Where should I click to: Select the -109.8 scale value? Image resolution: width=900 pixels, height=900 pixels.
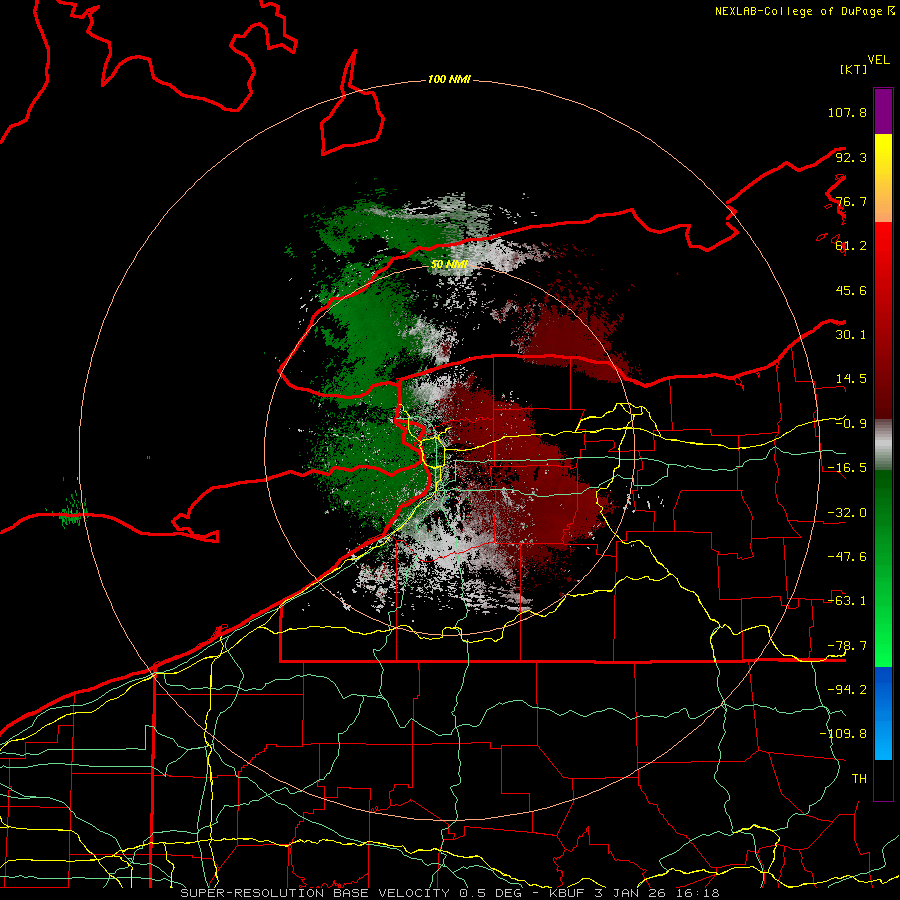843,734
